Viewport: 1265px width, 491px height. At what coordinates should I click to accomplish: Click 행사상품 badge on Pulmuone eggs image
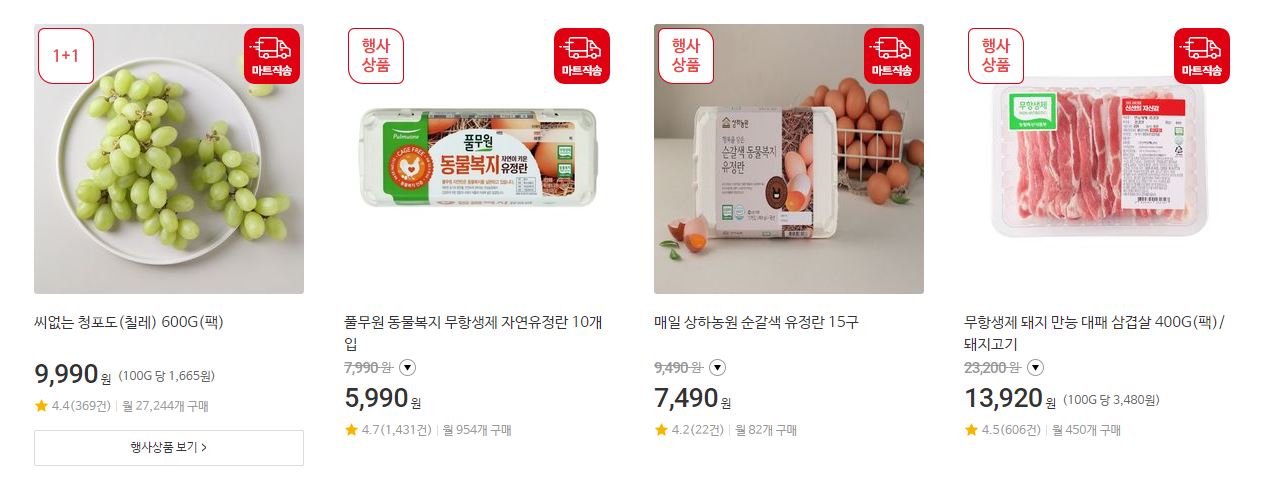click(376, 56)
